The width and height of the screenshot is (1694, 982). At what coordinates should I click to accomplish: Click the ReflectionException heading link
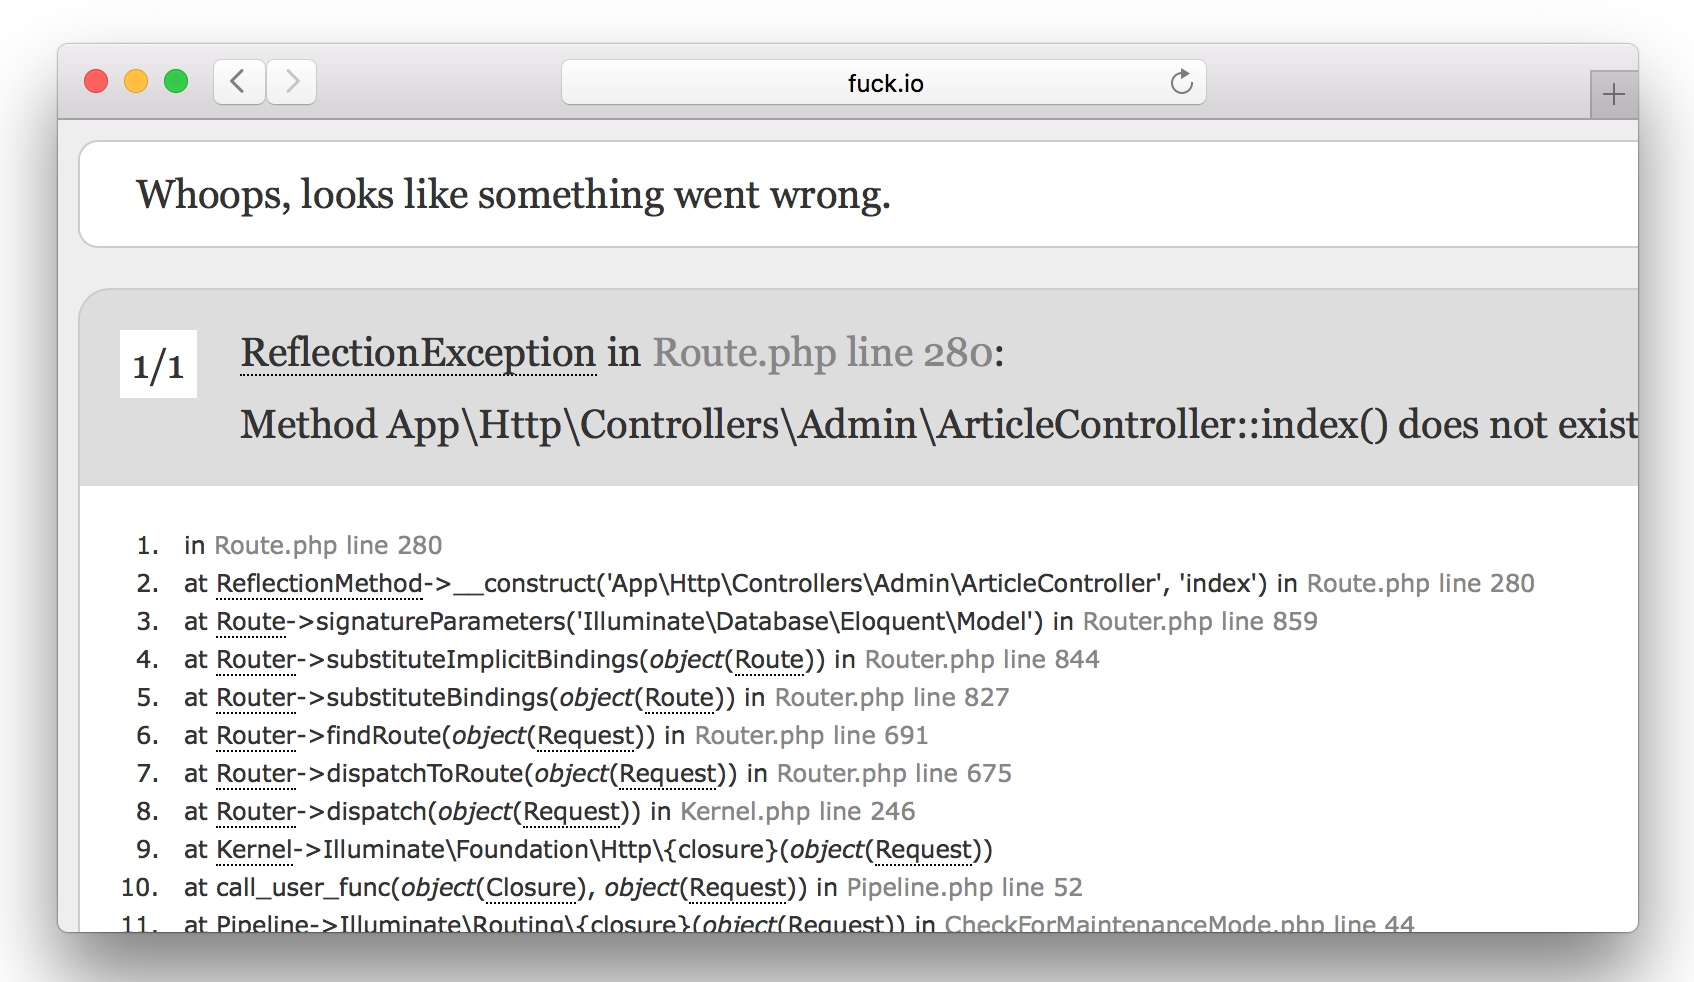(418, 353)
